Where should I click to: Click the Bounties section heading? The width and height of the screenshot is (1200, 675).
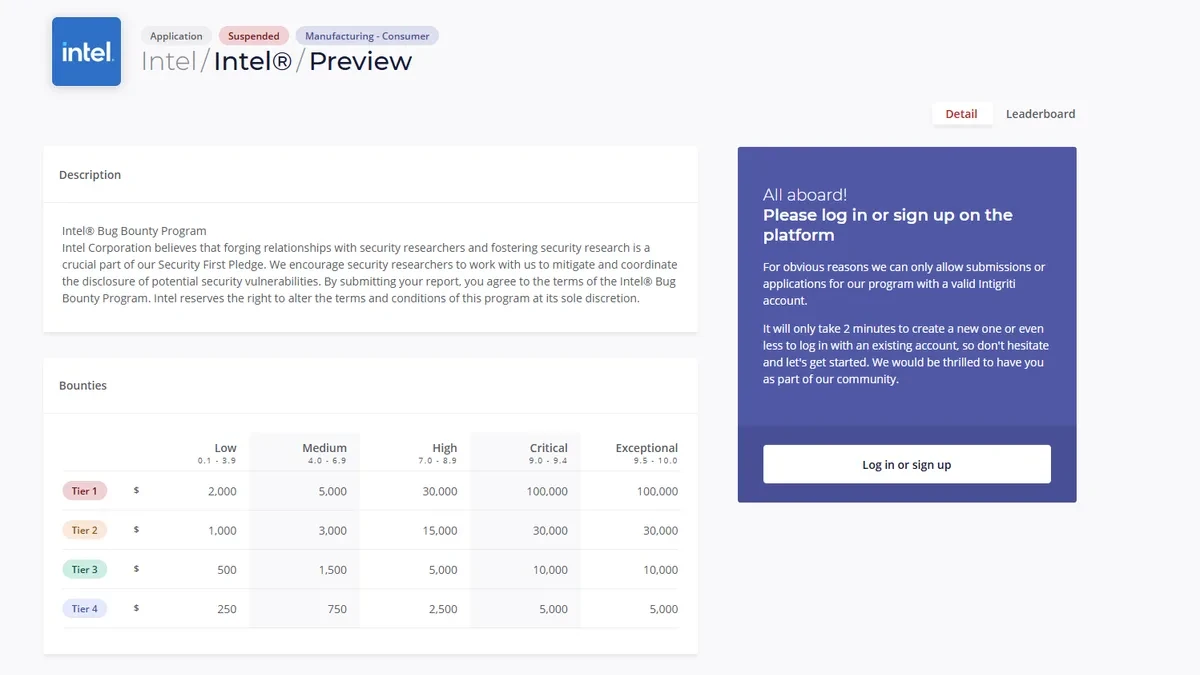pyautogui.click(x=83, y=386)
